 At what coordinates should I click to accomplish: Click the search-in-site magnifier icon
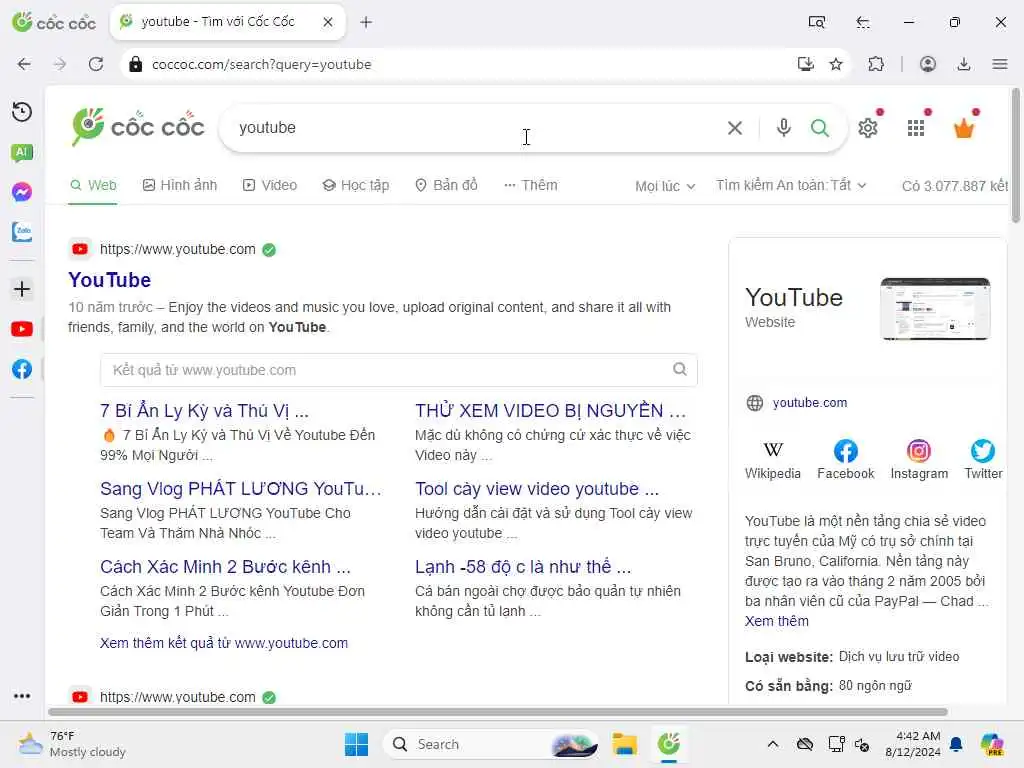(x=680, y=370)
